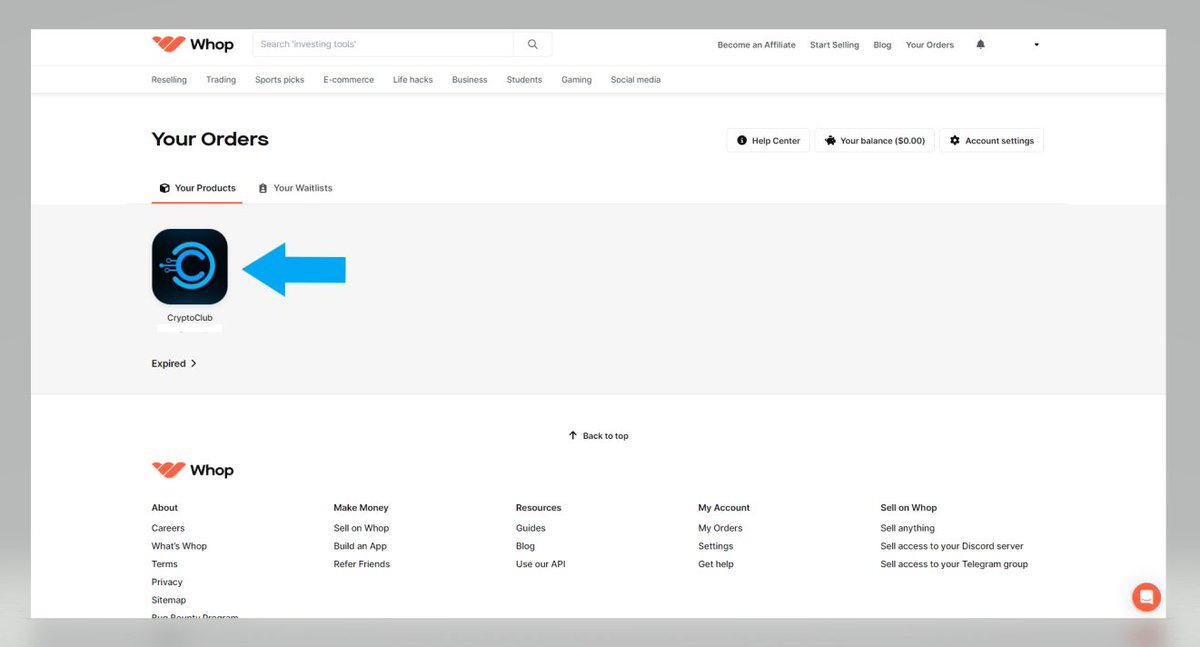This screenshot has height=647, width=1200.
Task: Click Get help footer link
Action: pyautogui.click(x=715, y=564)
